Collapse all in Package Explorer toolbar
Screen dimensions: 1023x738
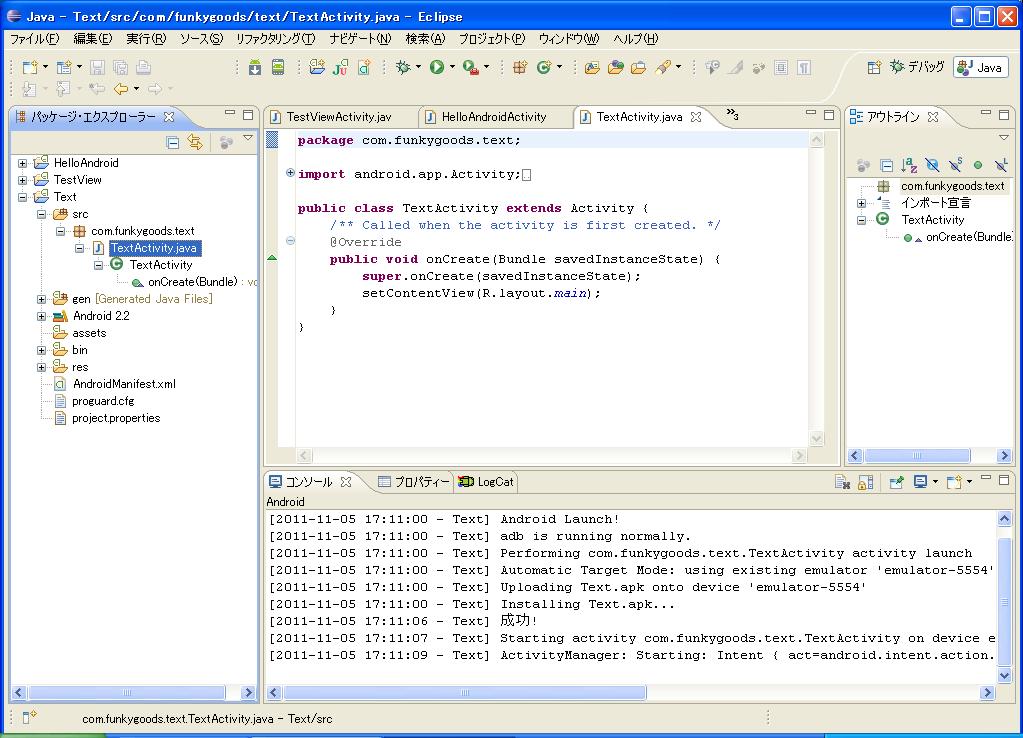172,142
